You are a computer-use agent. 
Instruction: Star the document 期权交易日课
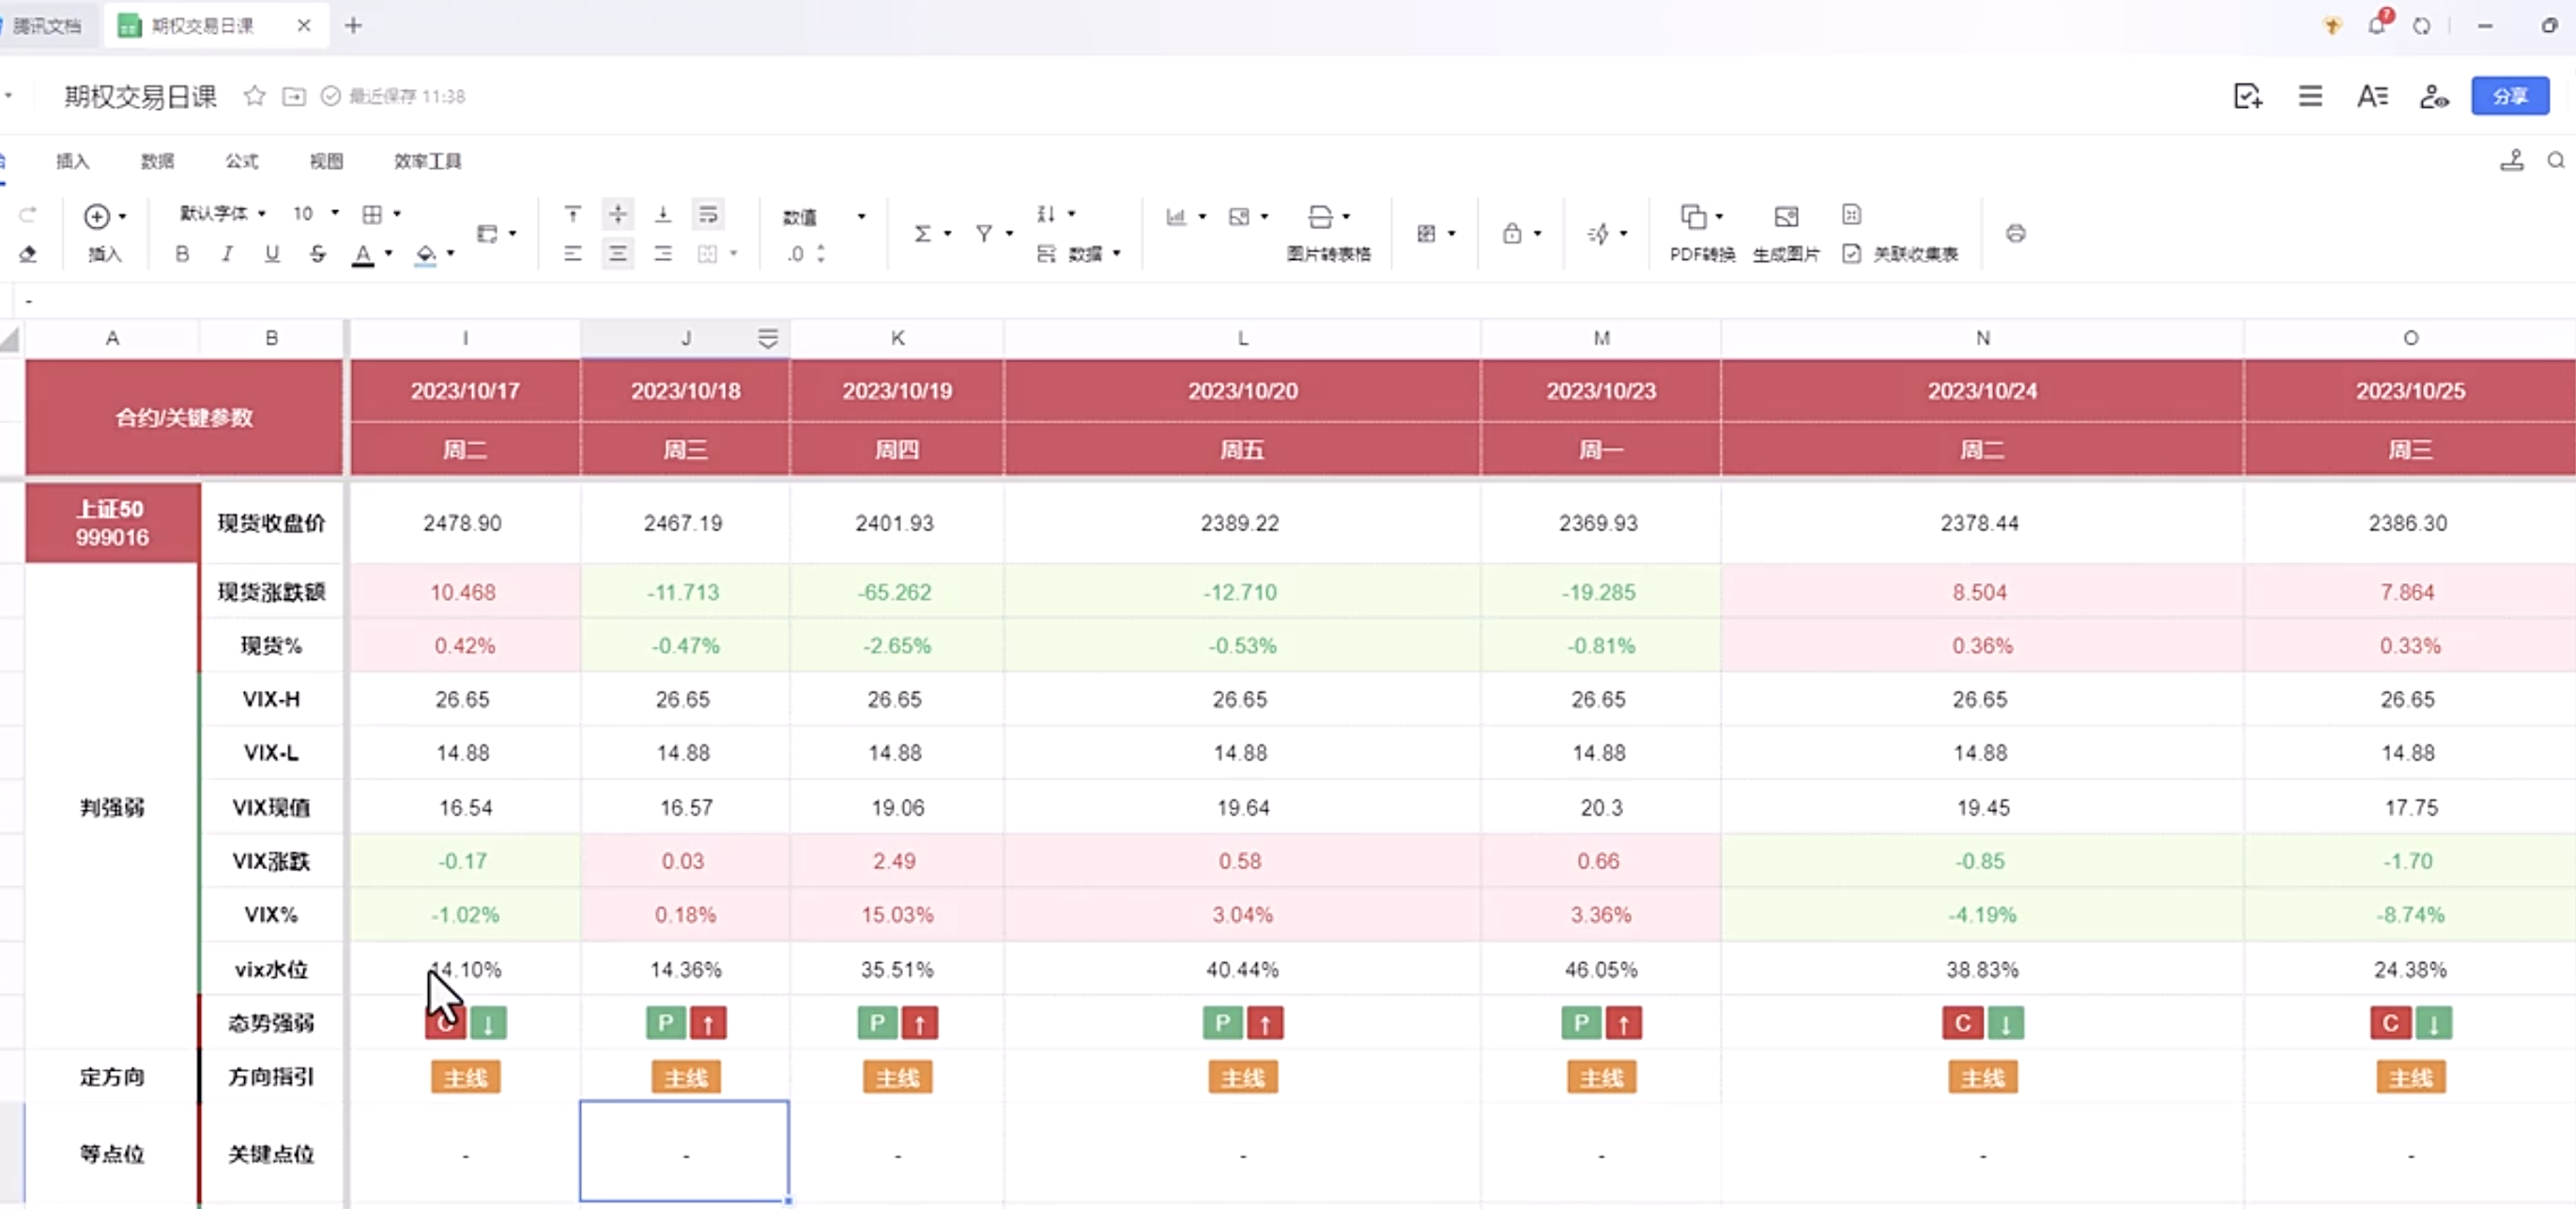coord(254,96)
